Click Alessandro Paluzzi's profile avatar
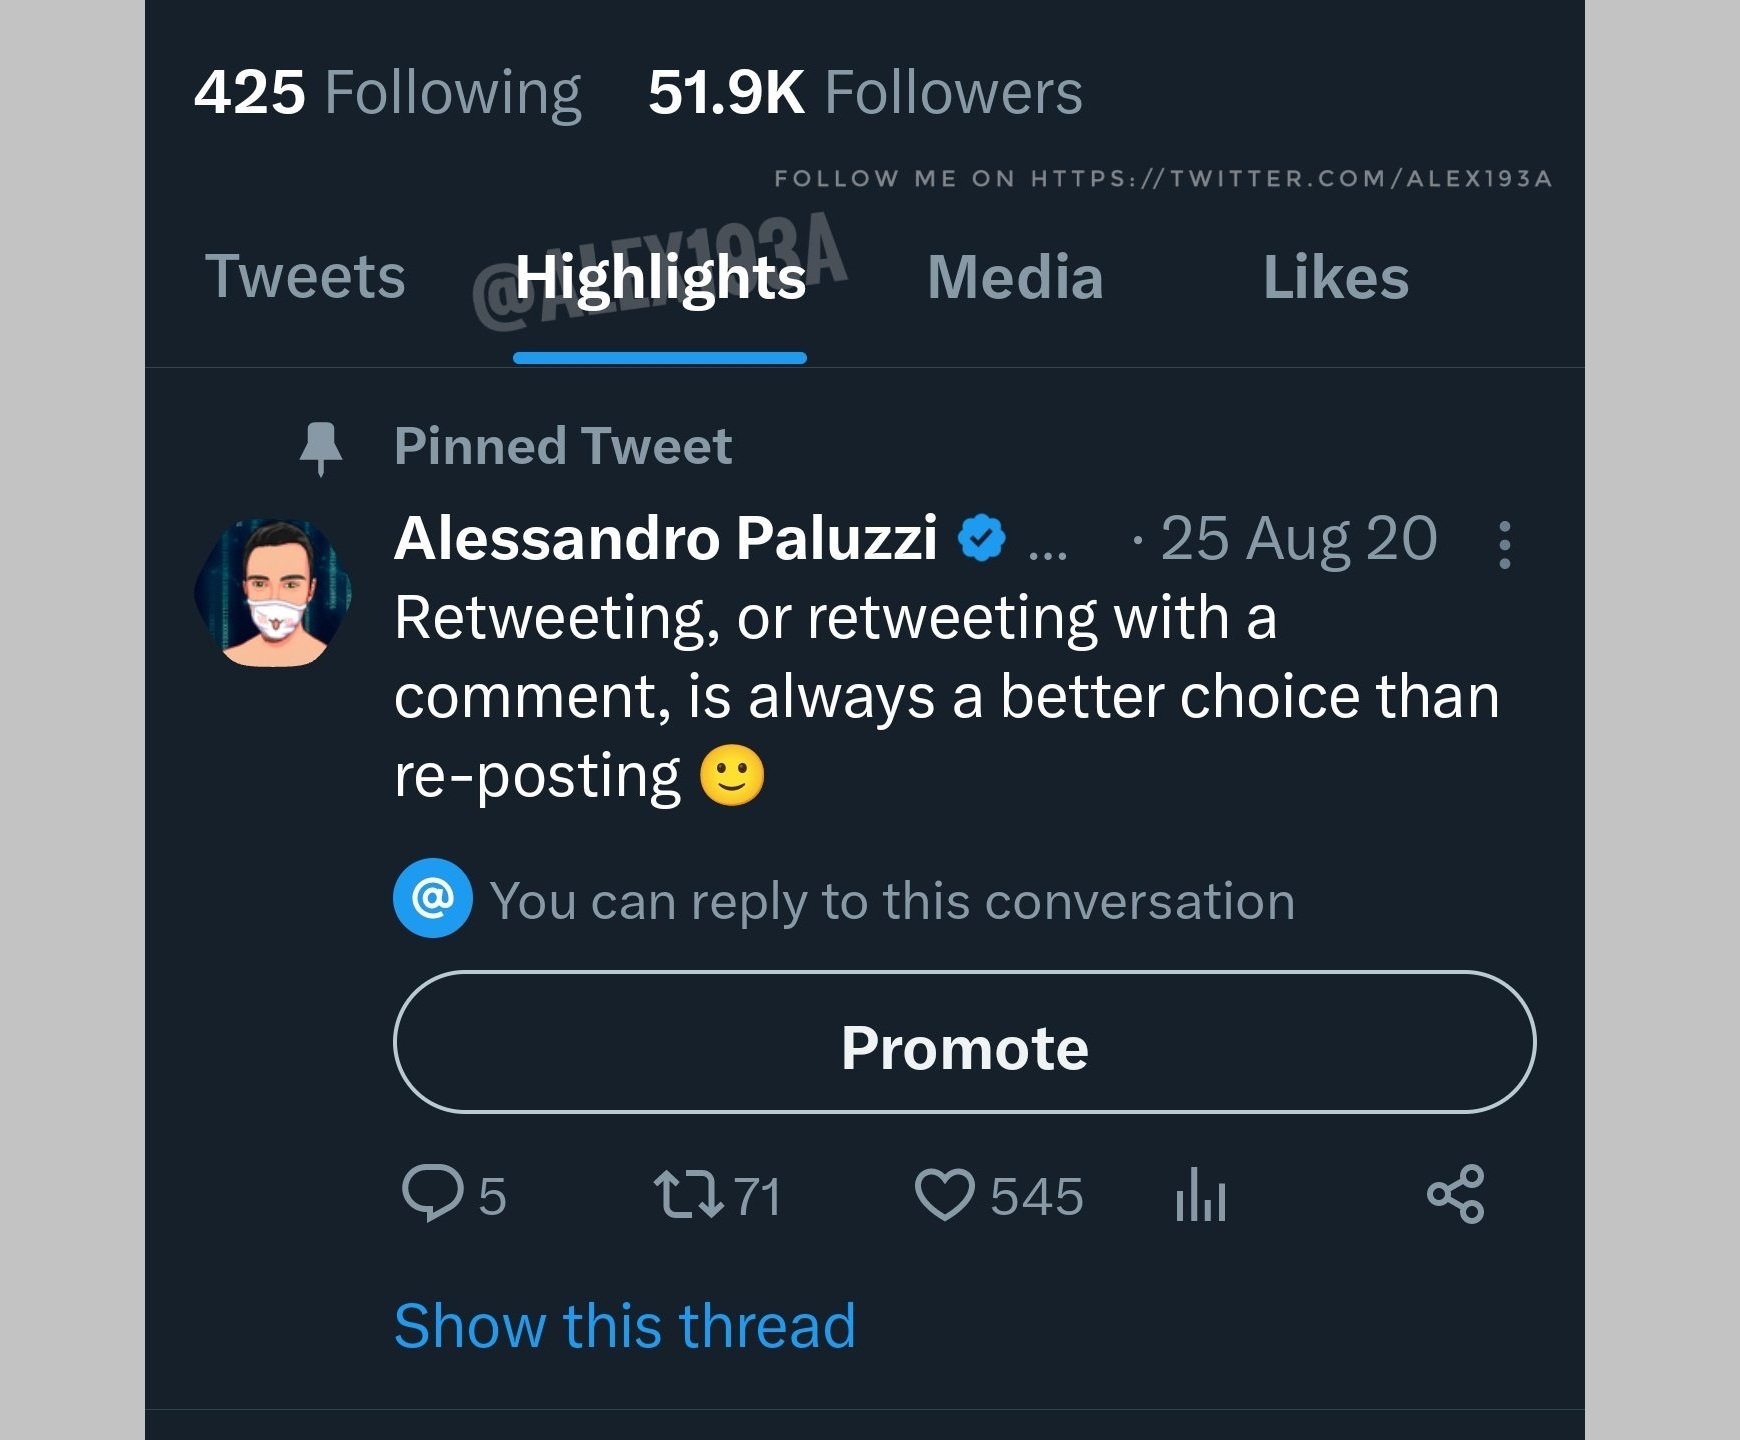The image size is (1740, 1440). click(273, 592)
